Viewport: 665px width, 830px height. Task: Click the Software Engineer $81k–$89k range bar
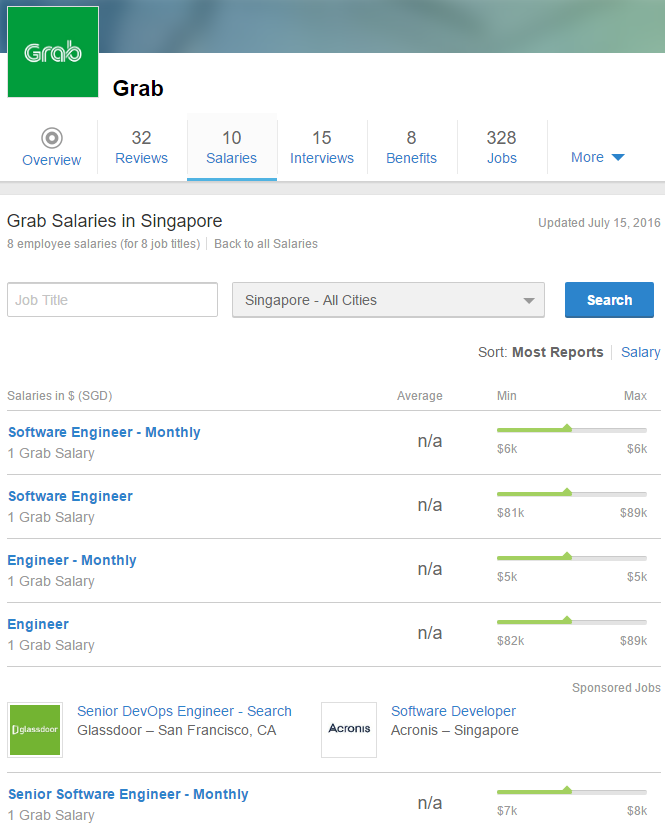pos(572,493)
